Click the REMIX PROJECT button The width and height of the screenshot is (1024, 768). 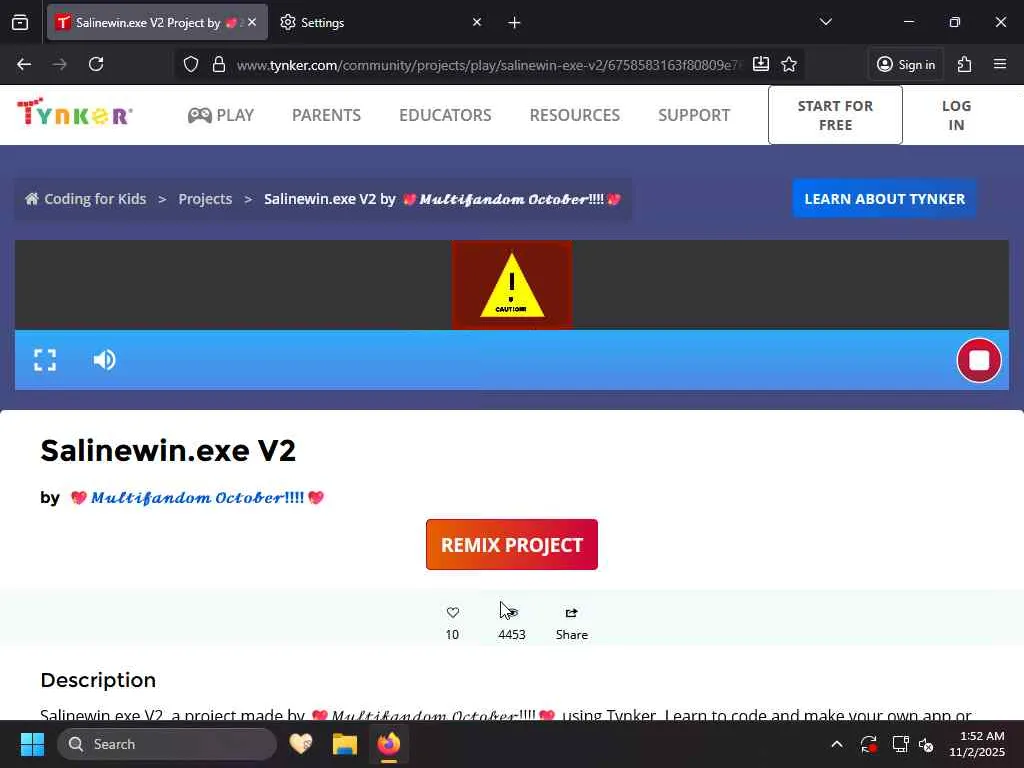pyautogui.click(x=512, y=545)
